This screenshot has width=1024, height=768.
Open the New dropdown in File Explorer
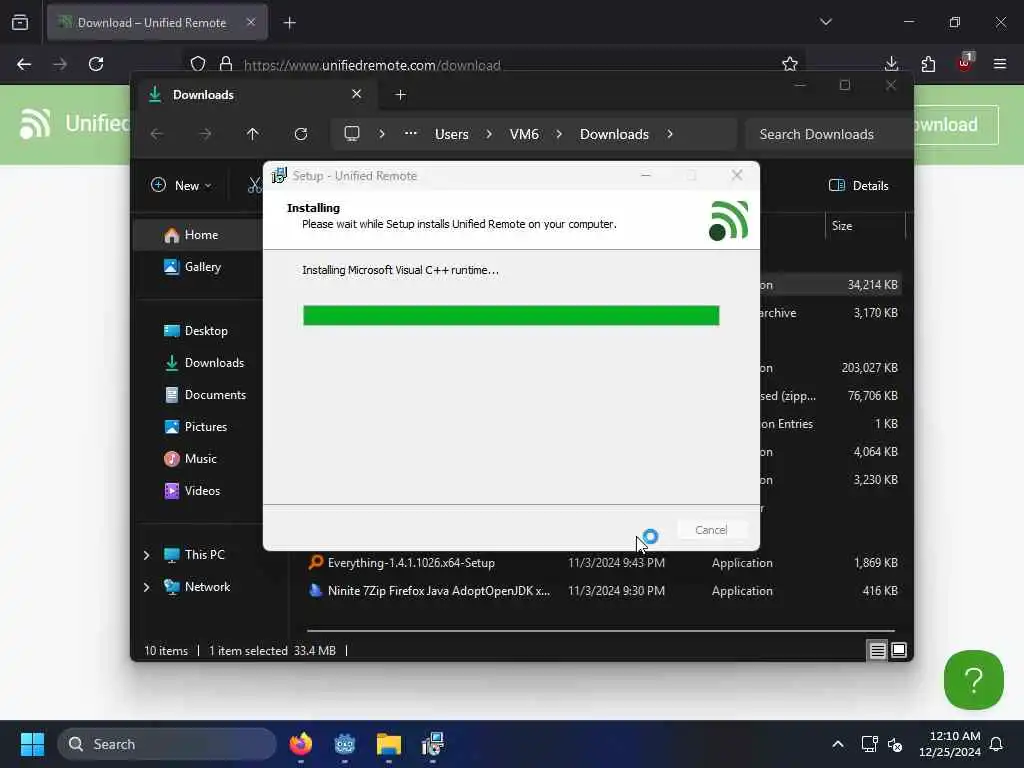coord(182,185)
